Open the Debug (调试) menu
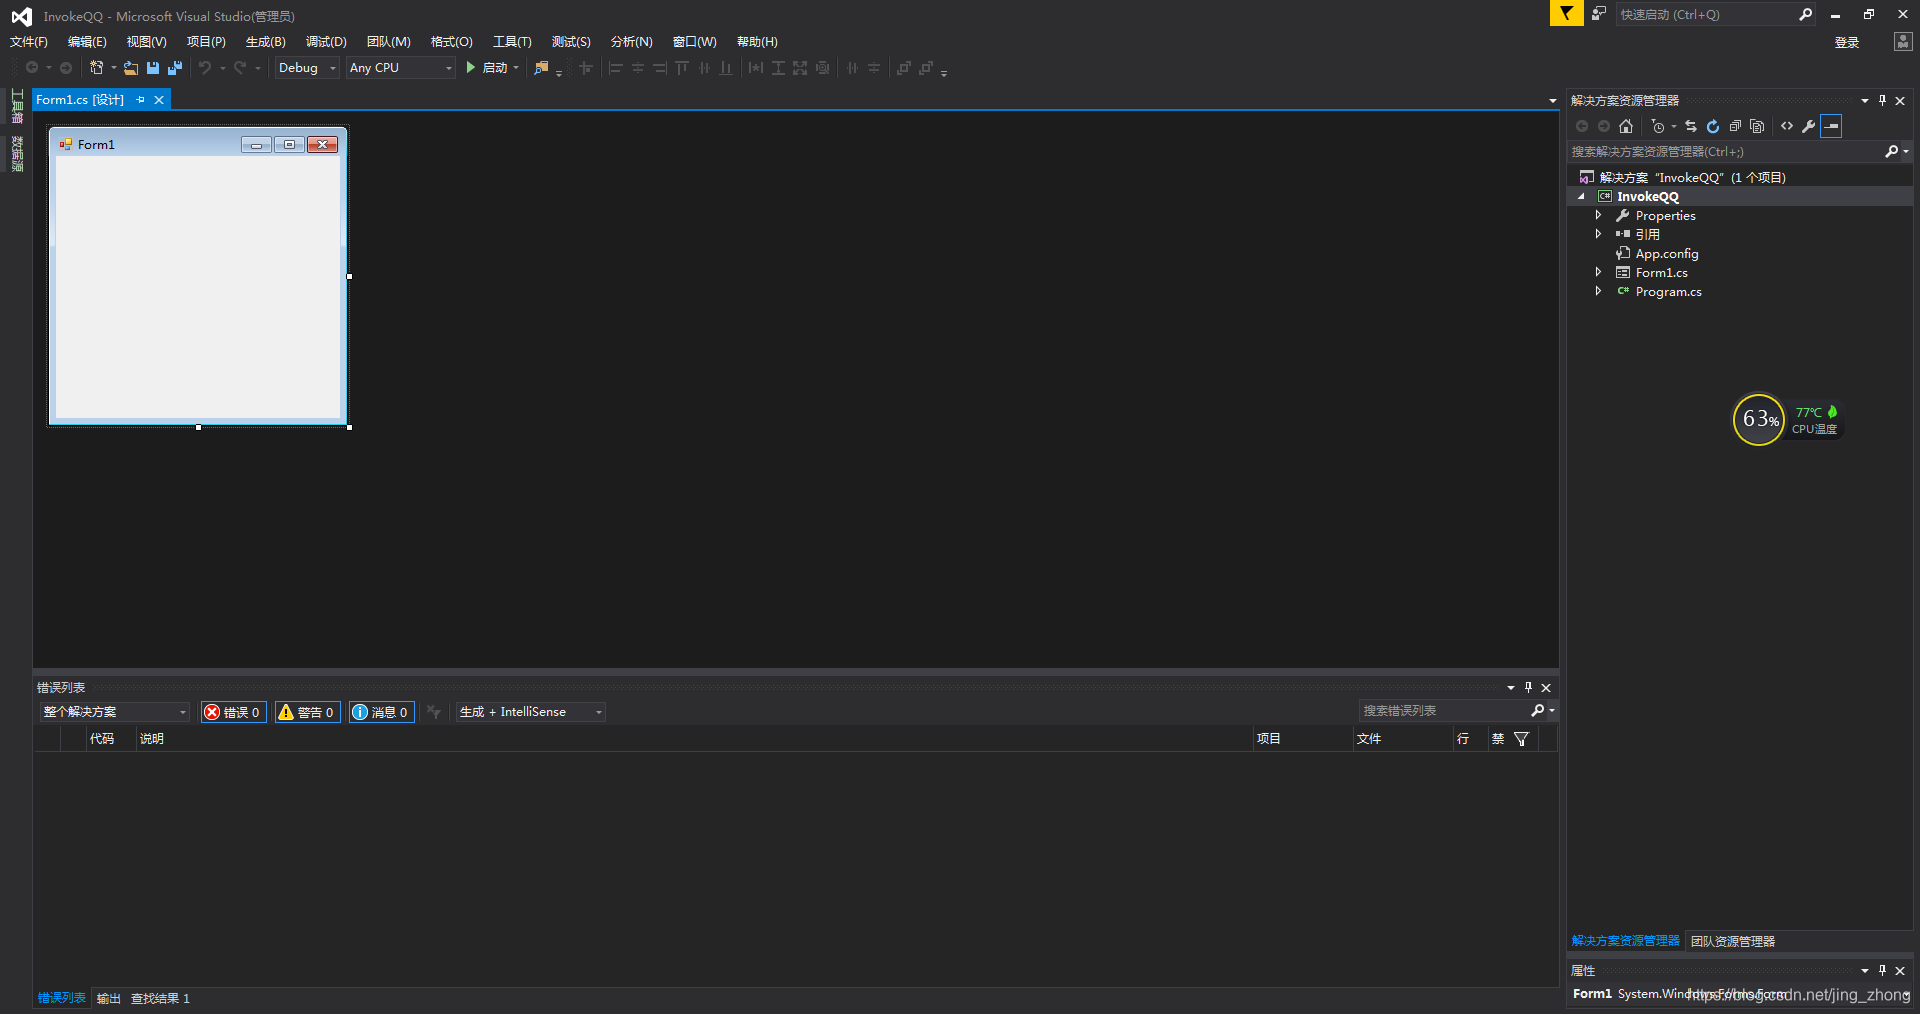 [326, 42]
